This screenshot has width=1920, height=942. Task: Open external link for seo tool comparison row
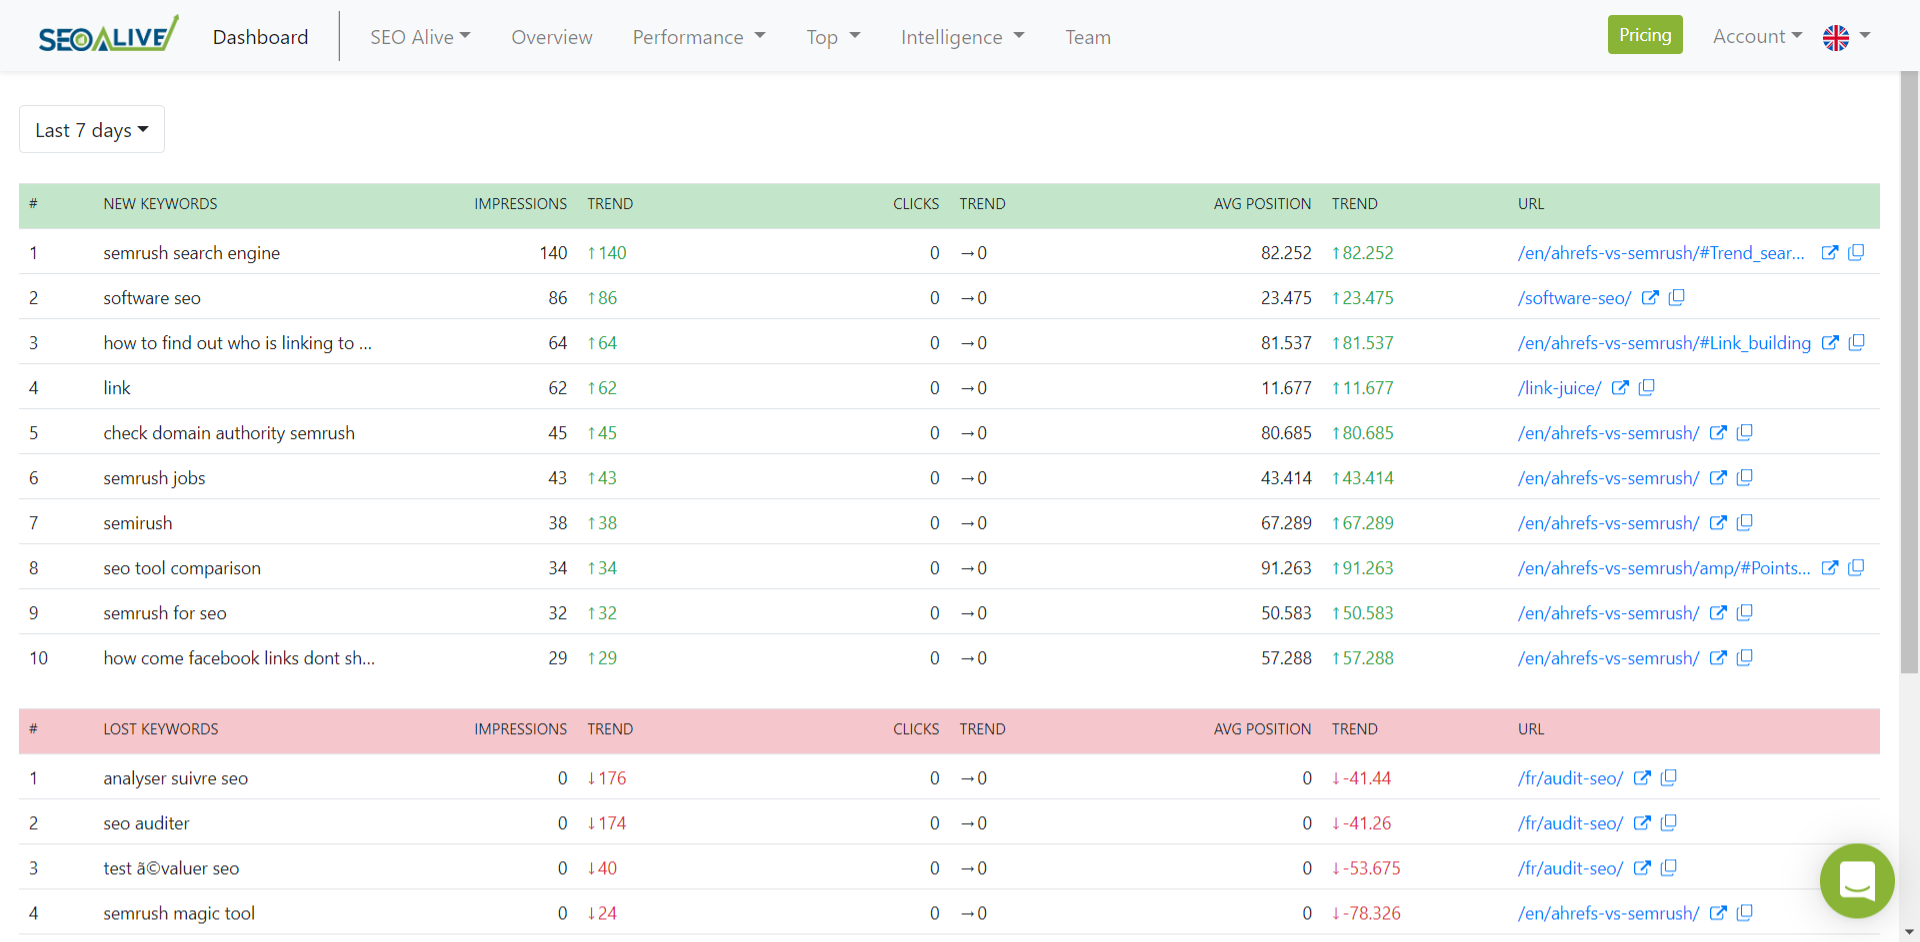pos(1830,567)
